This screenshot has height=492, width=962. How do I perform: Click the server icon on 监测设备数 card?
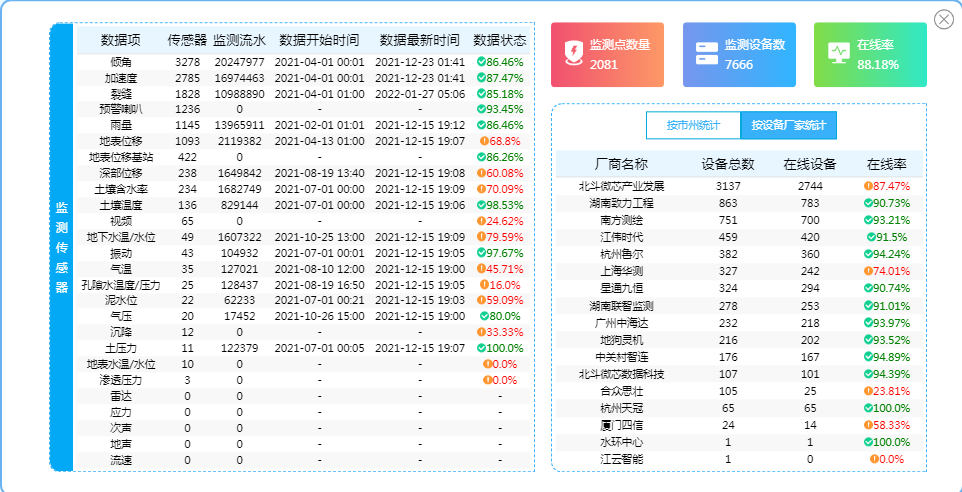[707, 54]
